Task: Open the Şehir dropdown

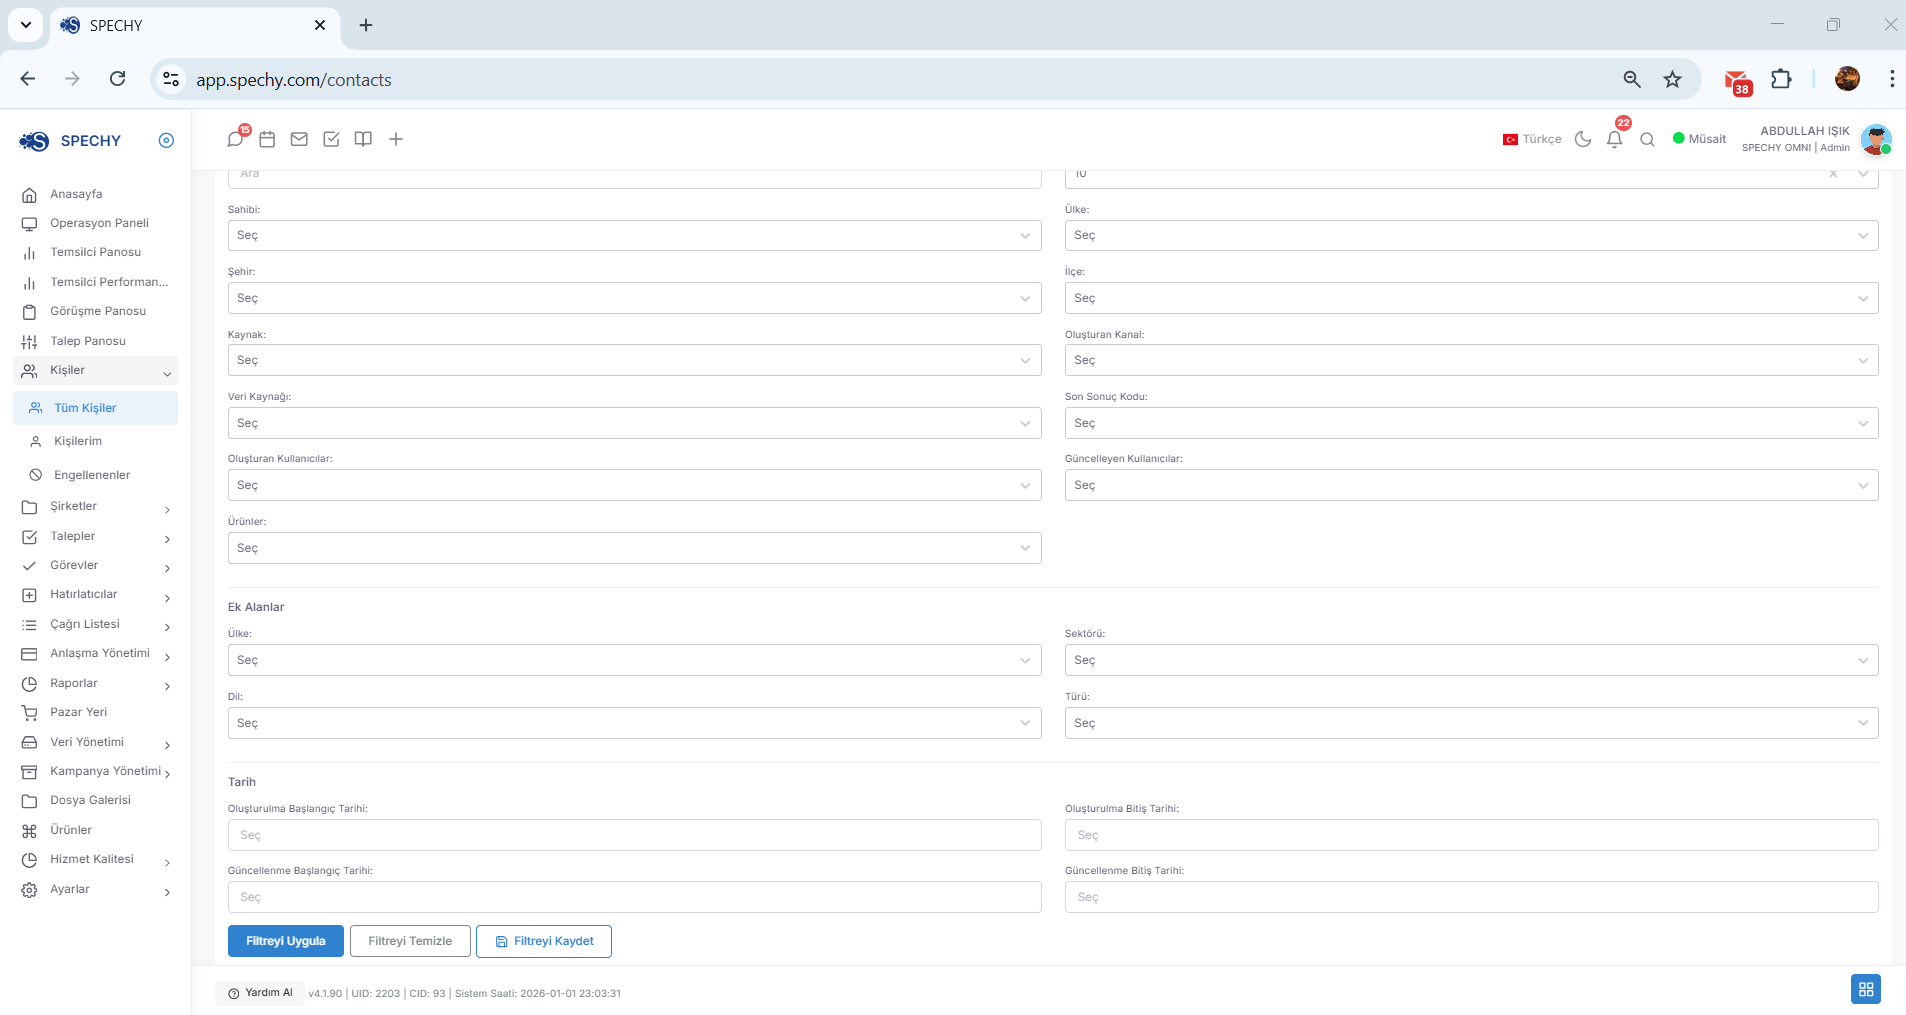Action: coord(634,298)
